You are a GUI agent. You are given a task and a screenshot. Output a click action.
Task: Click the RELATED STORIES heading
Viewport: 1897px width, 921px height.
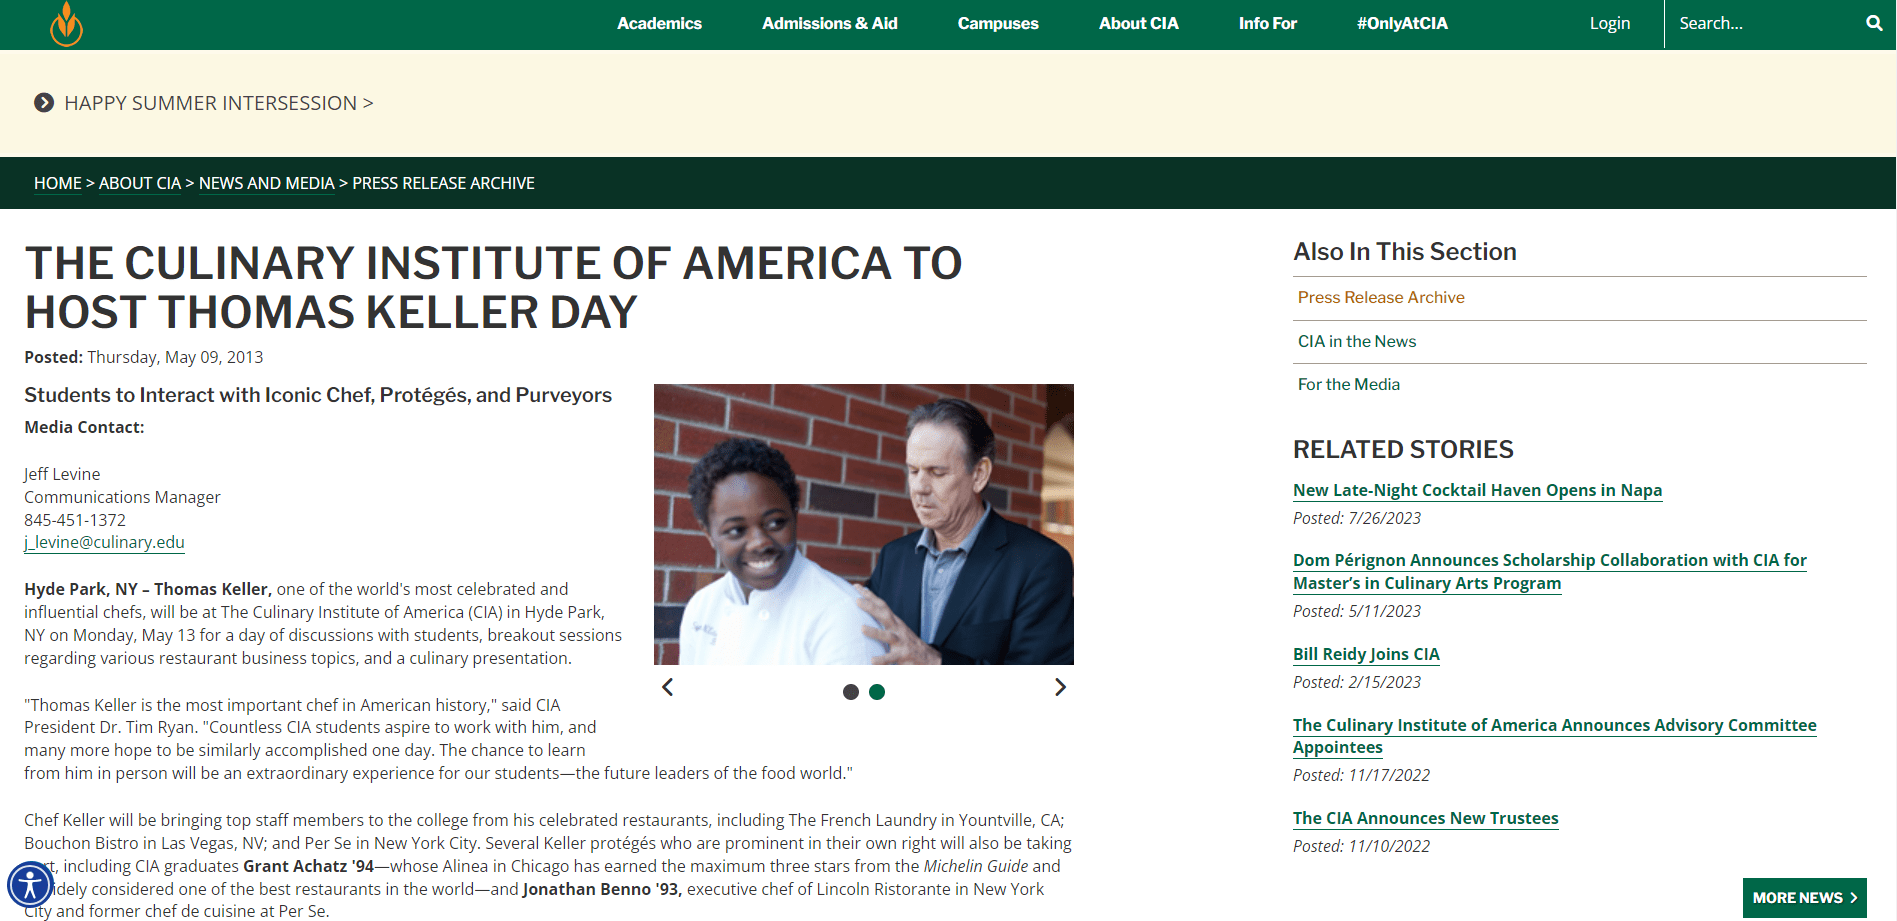click(x=1403, y=449)
